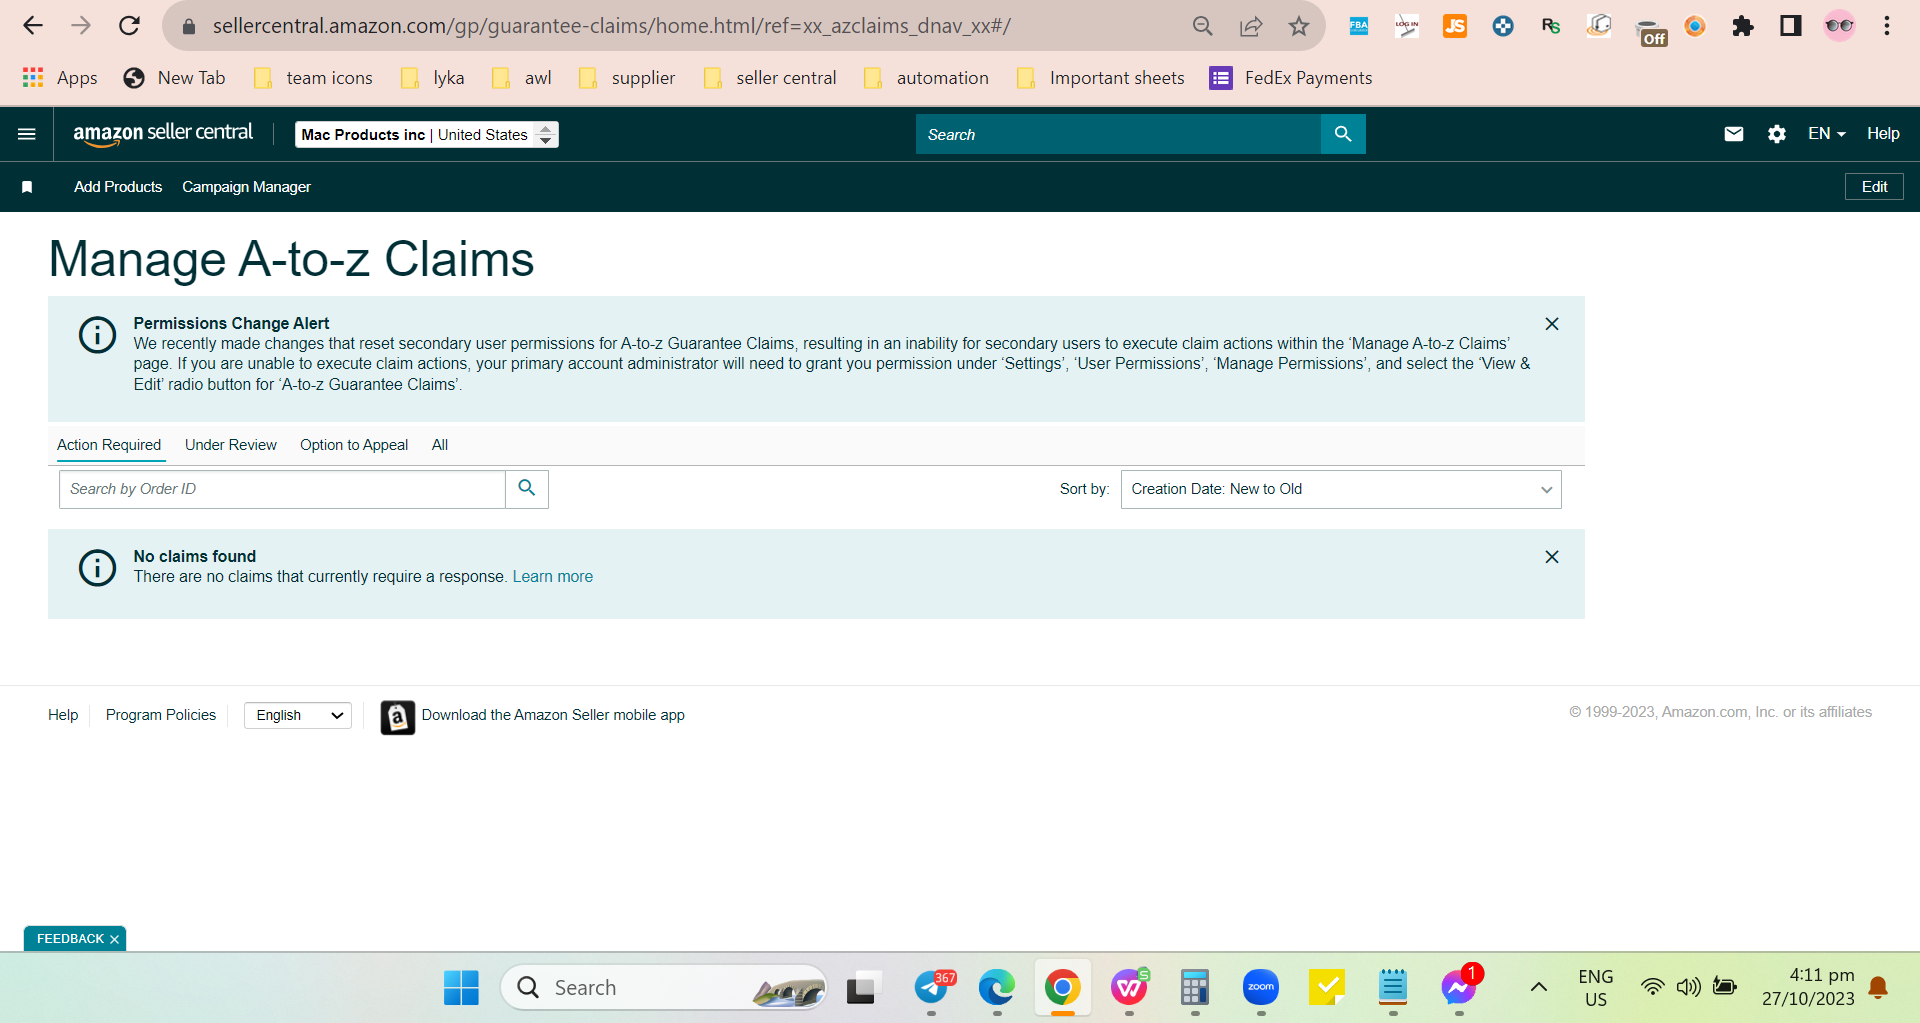Click Download the Amazon Seller mobile app link
Image resolution: width=1920 pixels, height=1023 pixels.
coord(553,715)
